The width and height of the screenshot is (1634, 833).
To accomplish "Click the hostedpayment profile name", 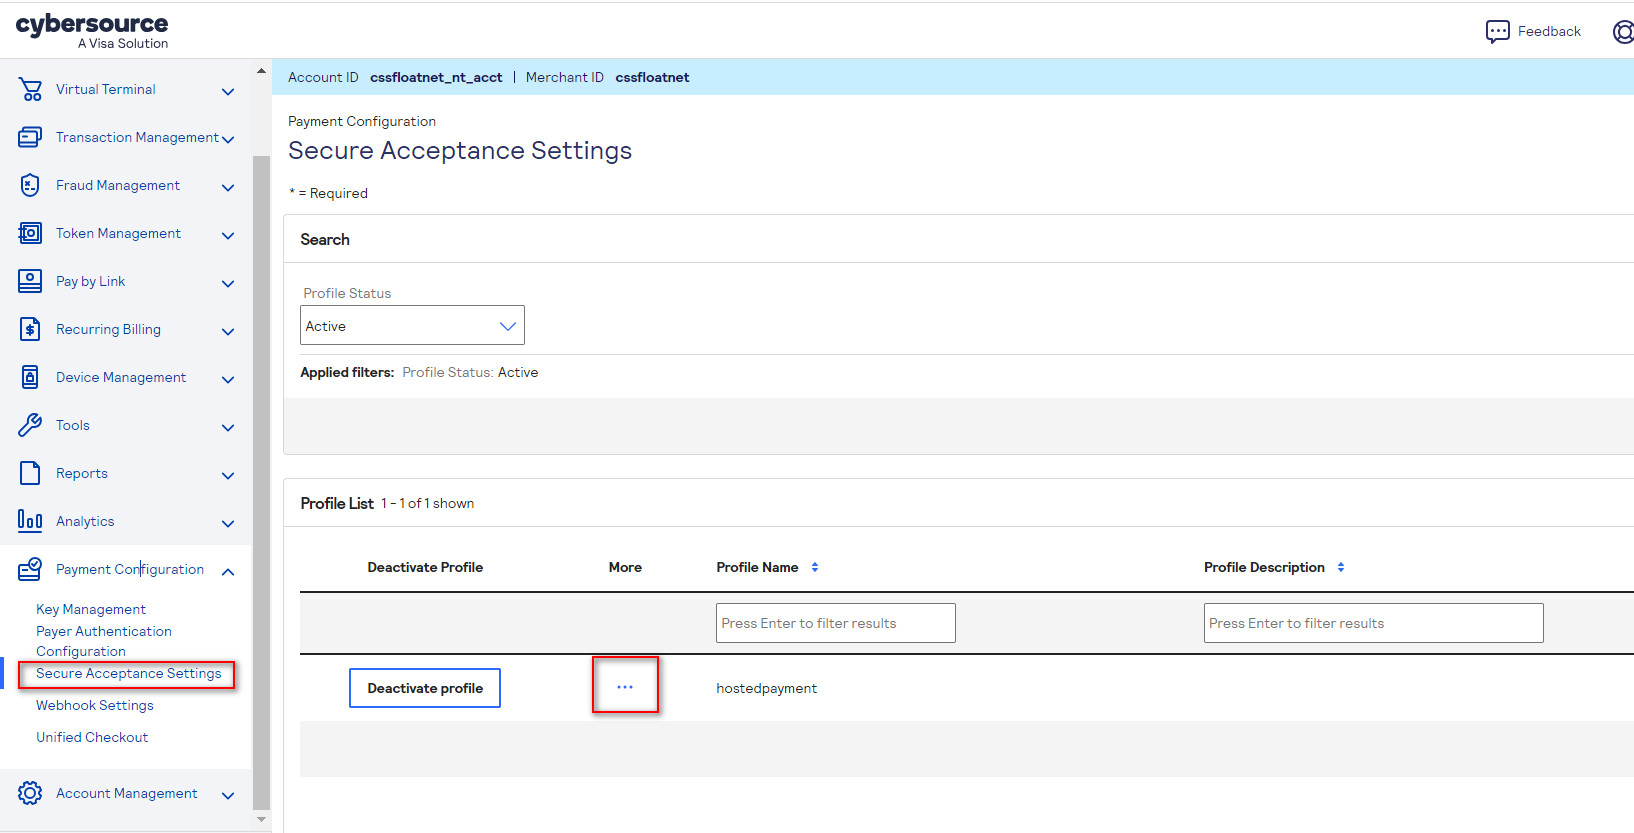I will tap(767, 688).
